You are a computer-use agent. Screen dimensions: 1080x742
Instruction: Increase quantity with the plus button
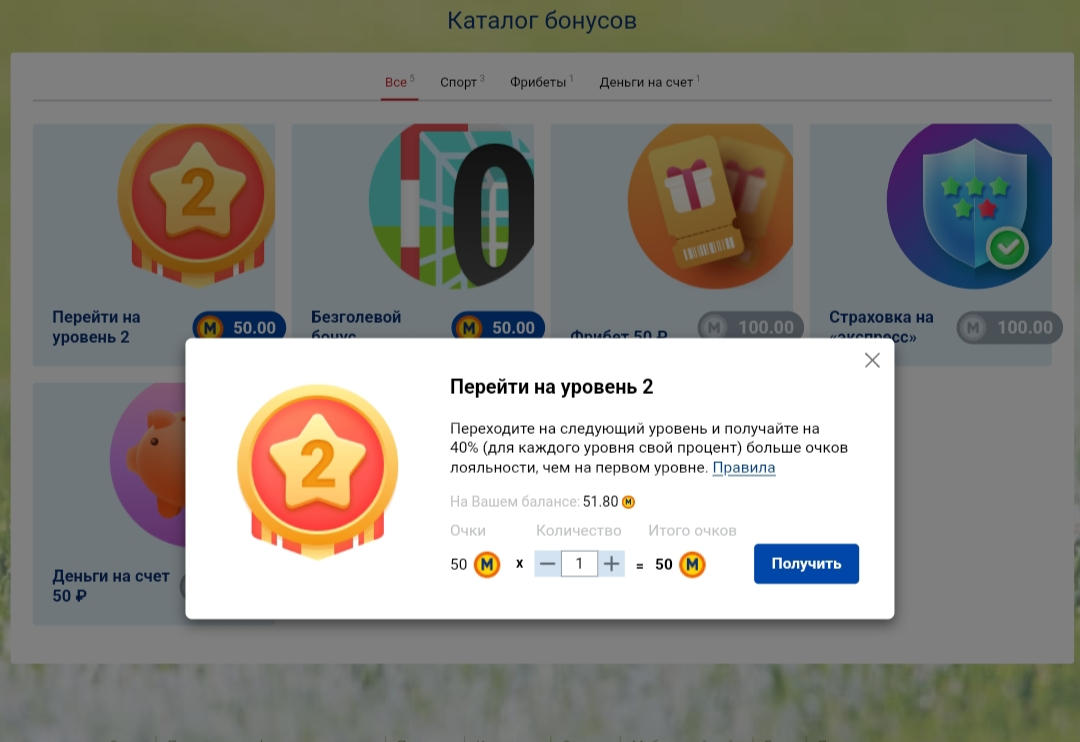(612, 564)
